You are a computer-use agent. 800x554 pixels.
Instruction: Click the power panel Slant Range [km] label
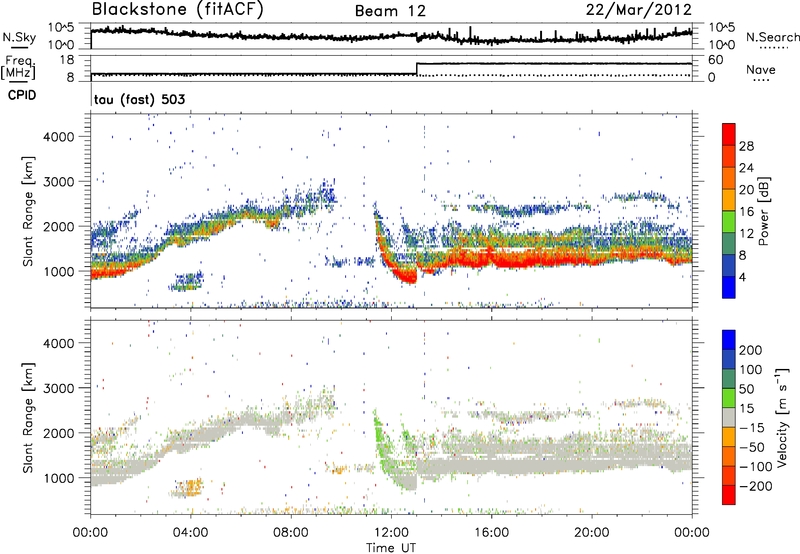click(28, 211)
